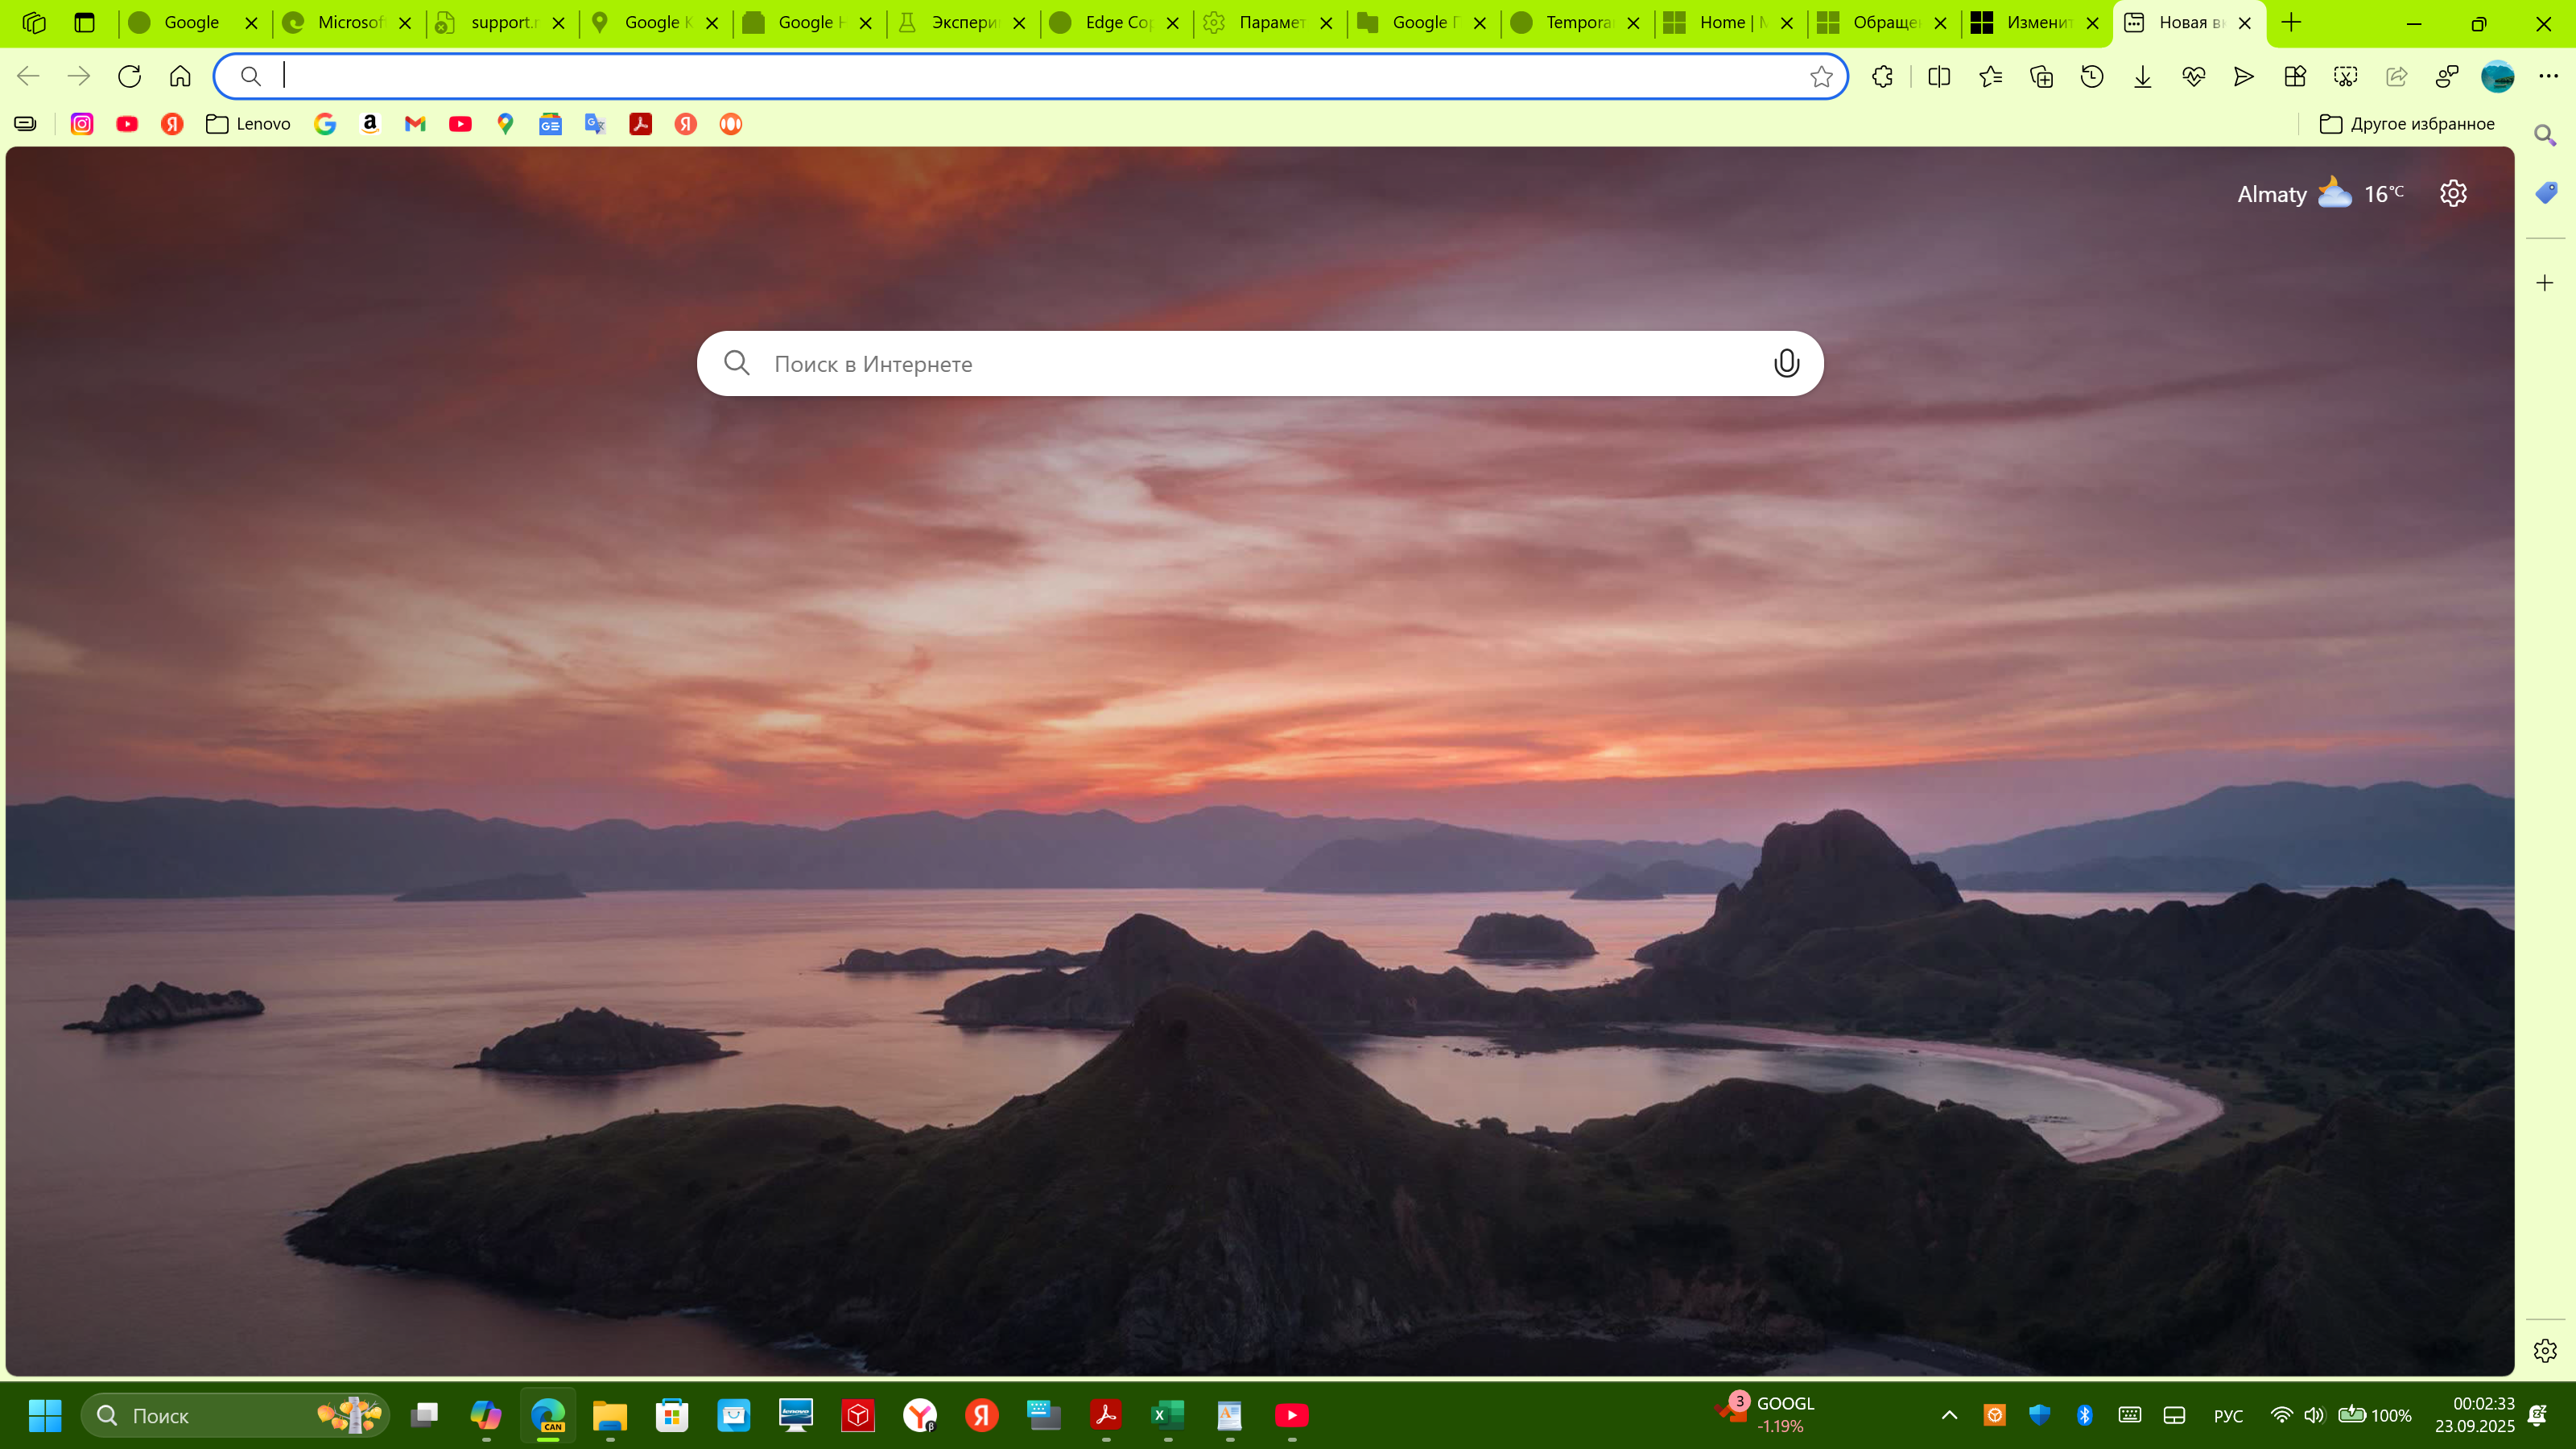Open browsing History clock icon

(x=2092, y=77)
